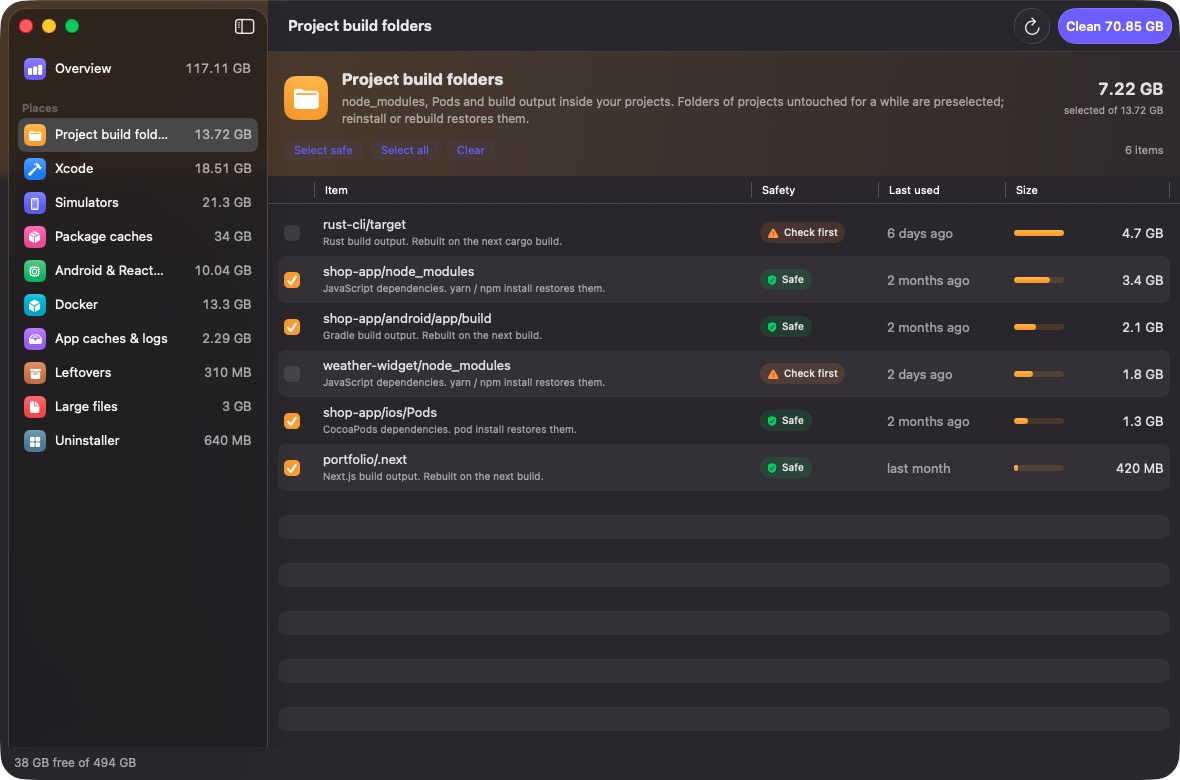Viewport: 1180px width, 780px height.
Task: Click the Select safe button
Action: (323, 150)
